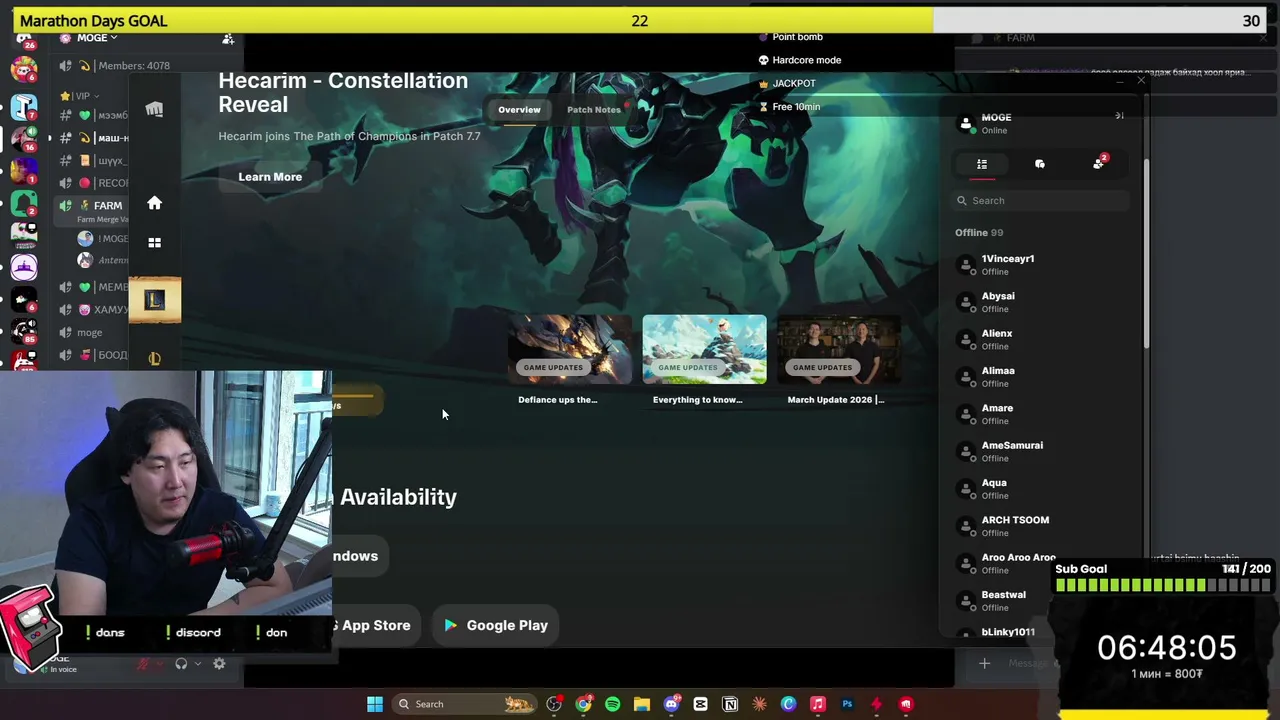Select friend Alienx in the list
1280x720 pixels.
click(x=1040, y=339)
